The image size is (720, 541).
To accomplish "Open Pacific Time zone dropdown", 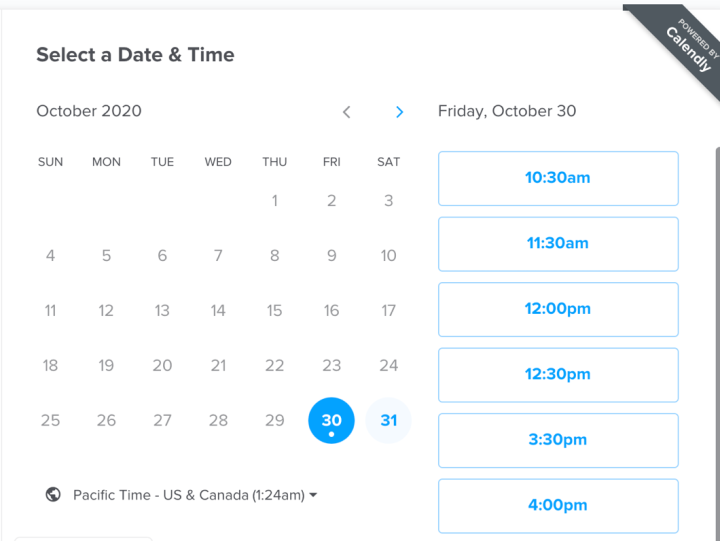I will pos(195,495).
